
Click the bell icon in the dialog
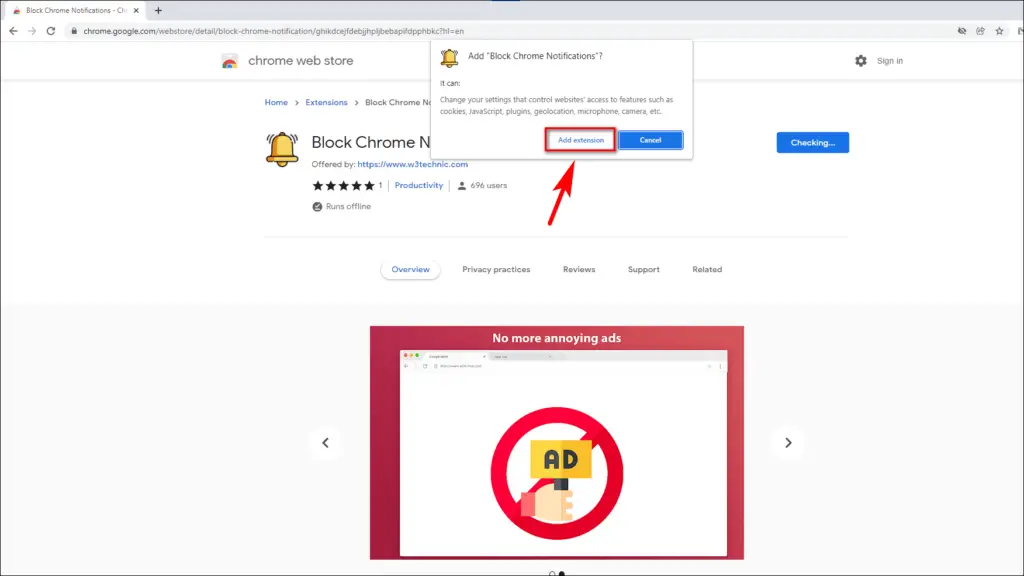[449, 57]
